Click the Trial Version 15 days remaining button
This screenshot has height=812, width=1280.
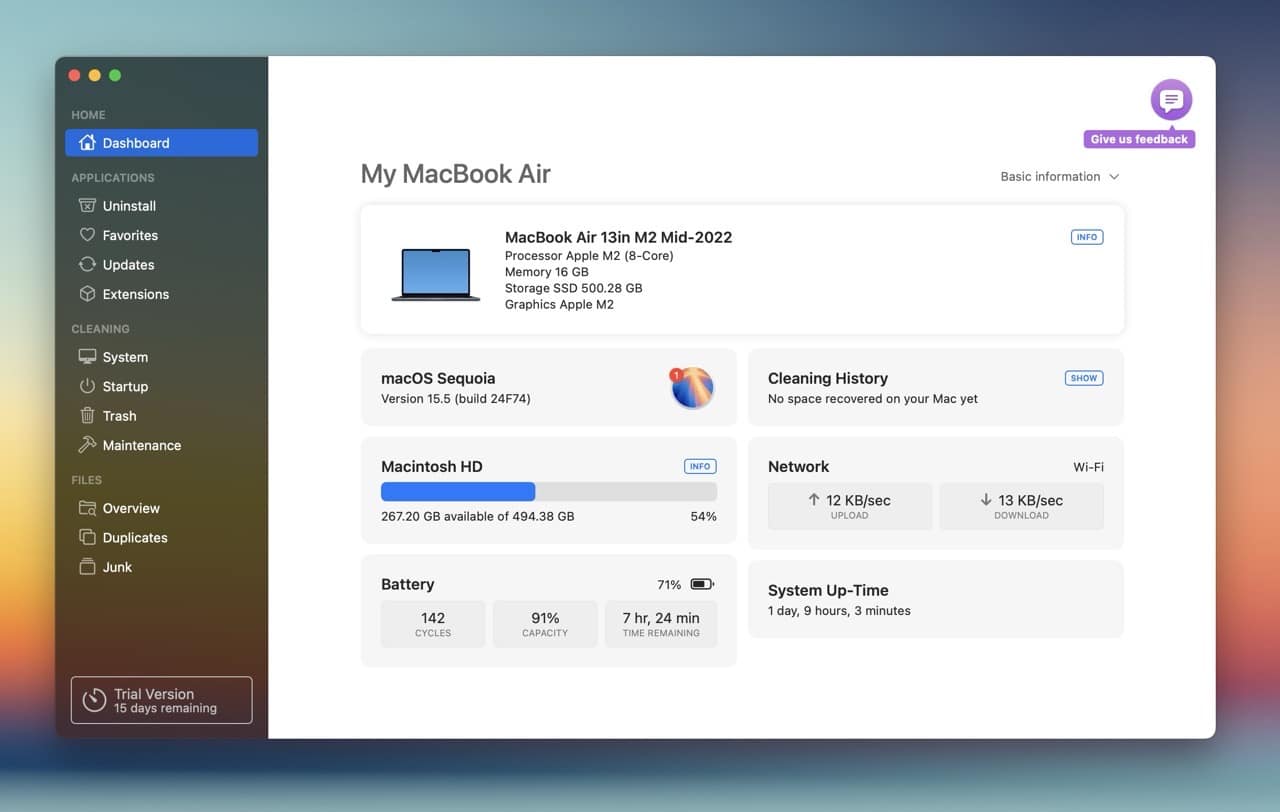pos(161,700)
